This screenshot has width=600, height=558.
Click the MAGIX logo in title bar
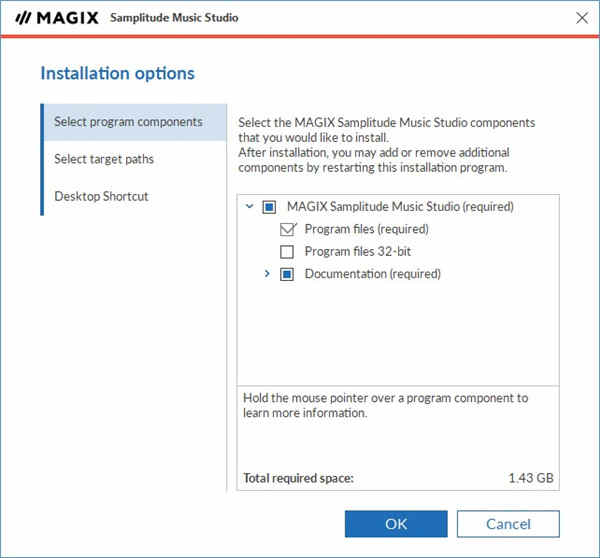tap(57, 18)
